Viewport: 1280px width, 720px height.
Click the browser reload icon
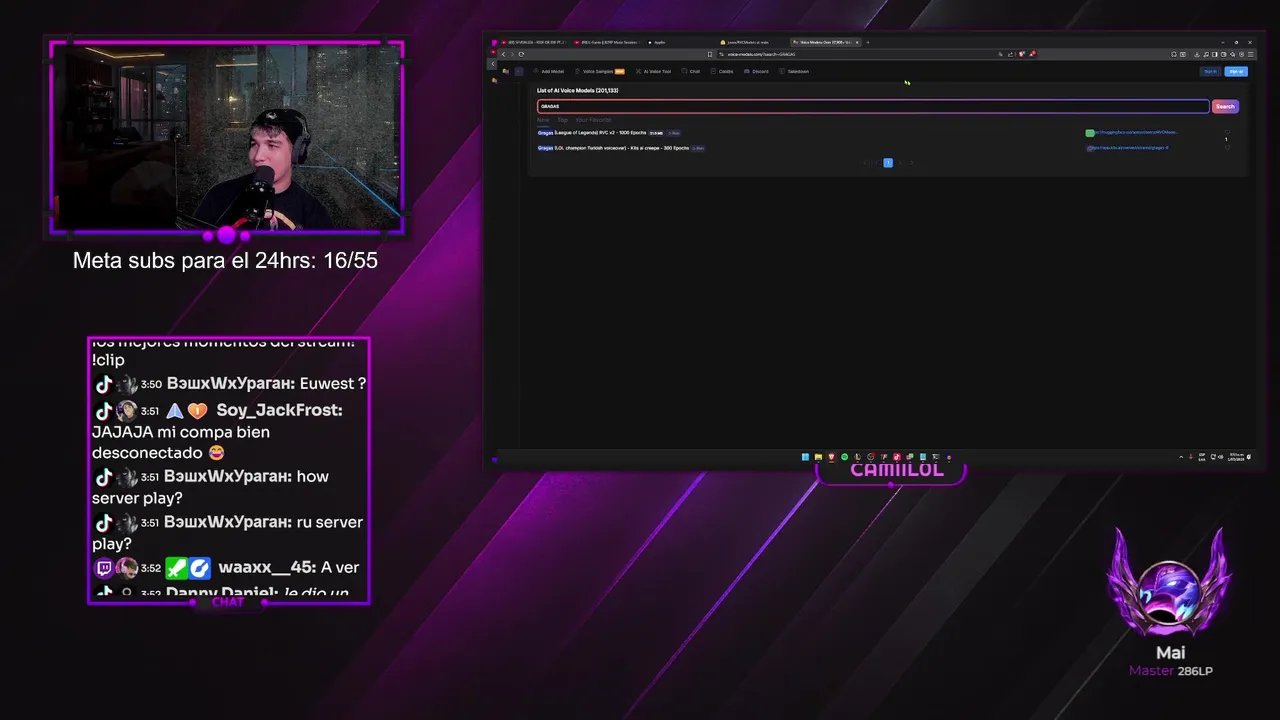coord(521,54)
